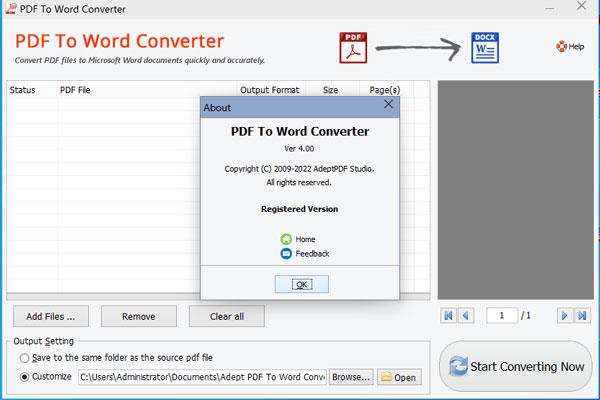Screen dimensions: 600x400
Task: Click the copyright AdeptPDF Studio text
Action: [299, 169]
